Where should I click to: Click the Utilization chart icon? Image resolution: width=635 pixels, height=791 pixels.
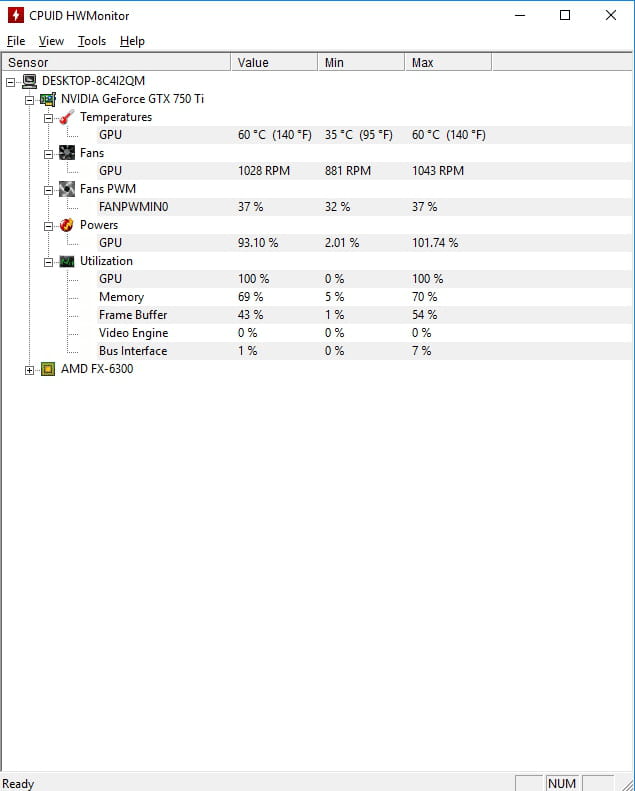67,261
